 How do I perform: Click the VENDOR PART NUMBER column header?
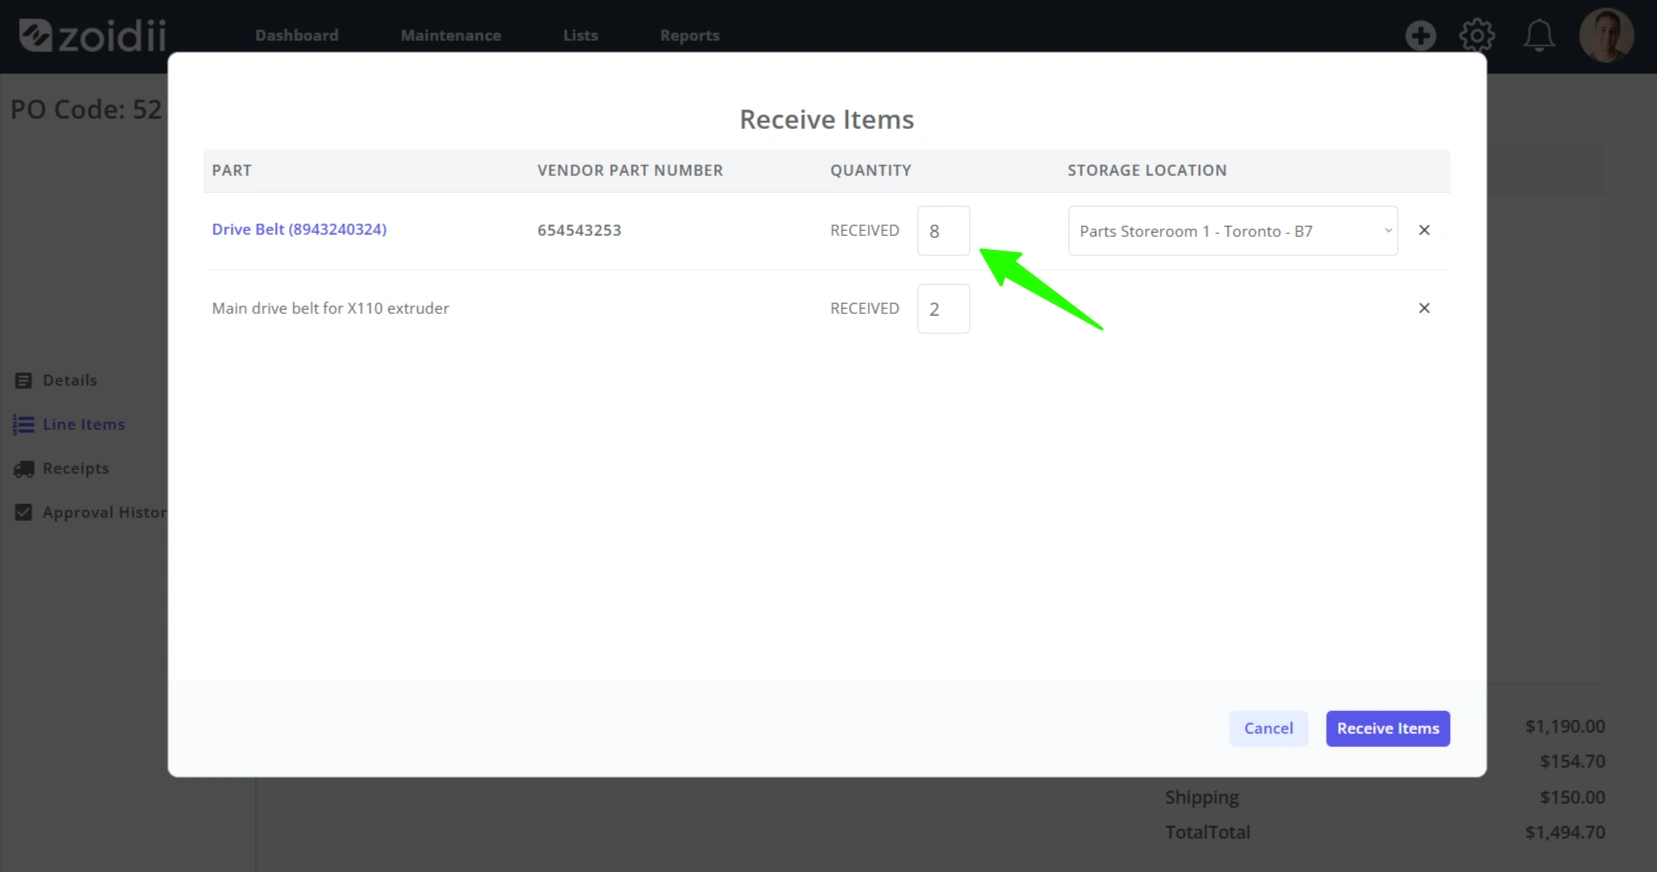pos(630,170)
